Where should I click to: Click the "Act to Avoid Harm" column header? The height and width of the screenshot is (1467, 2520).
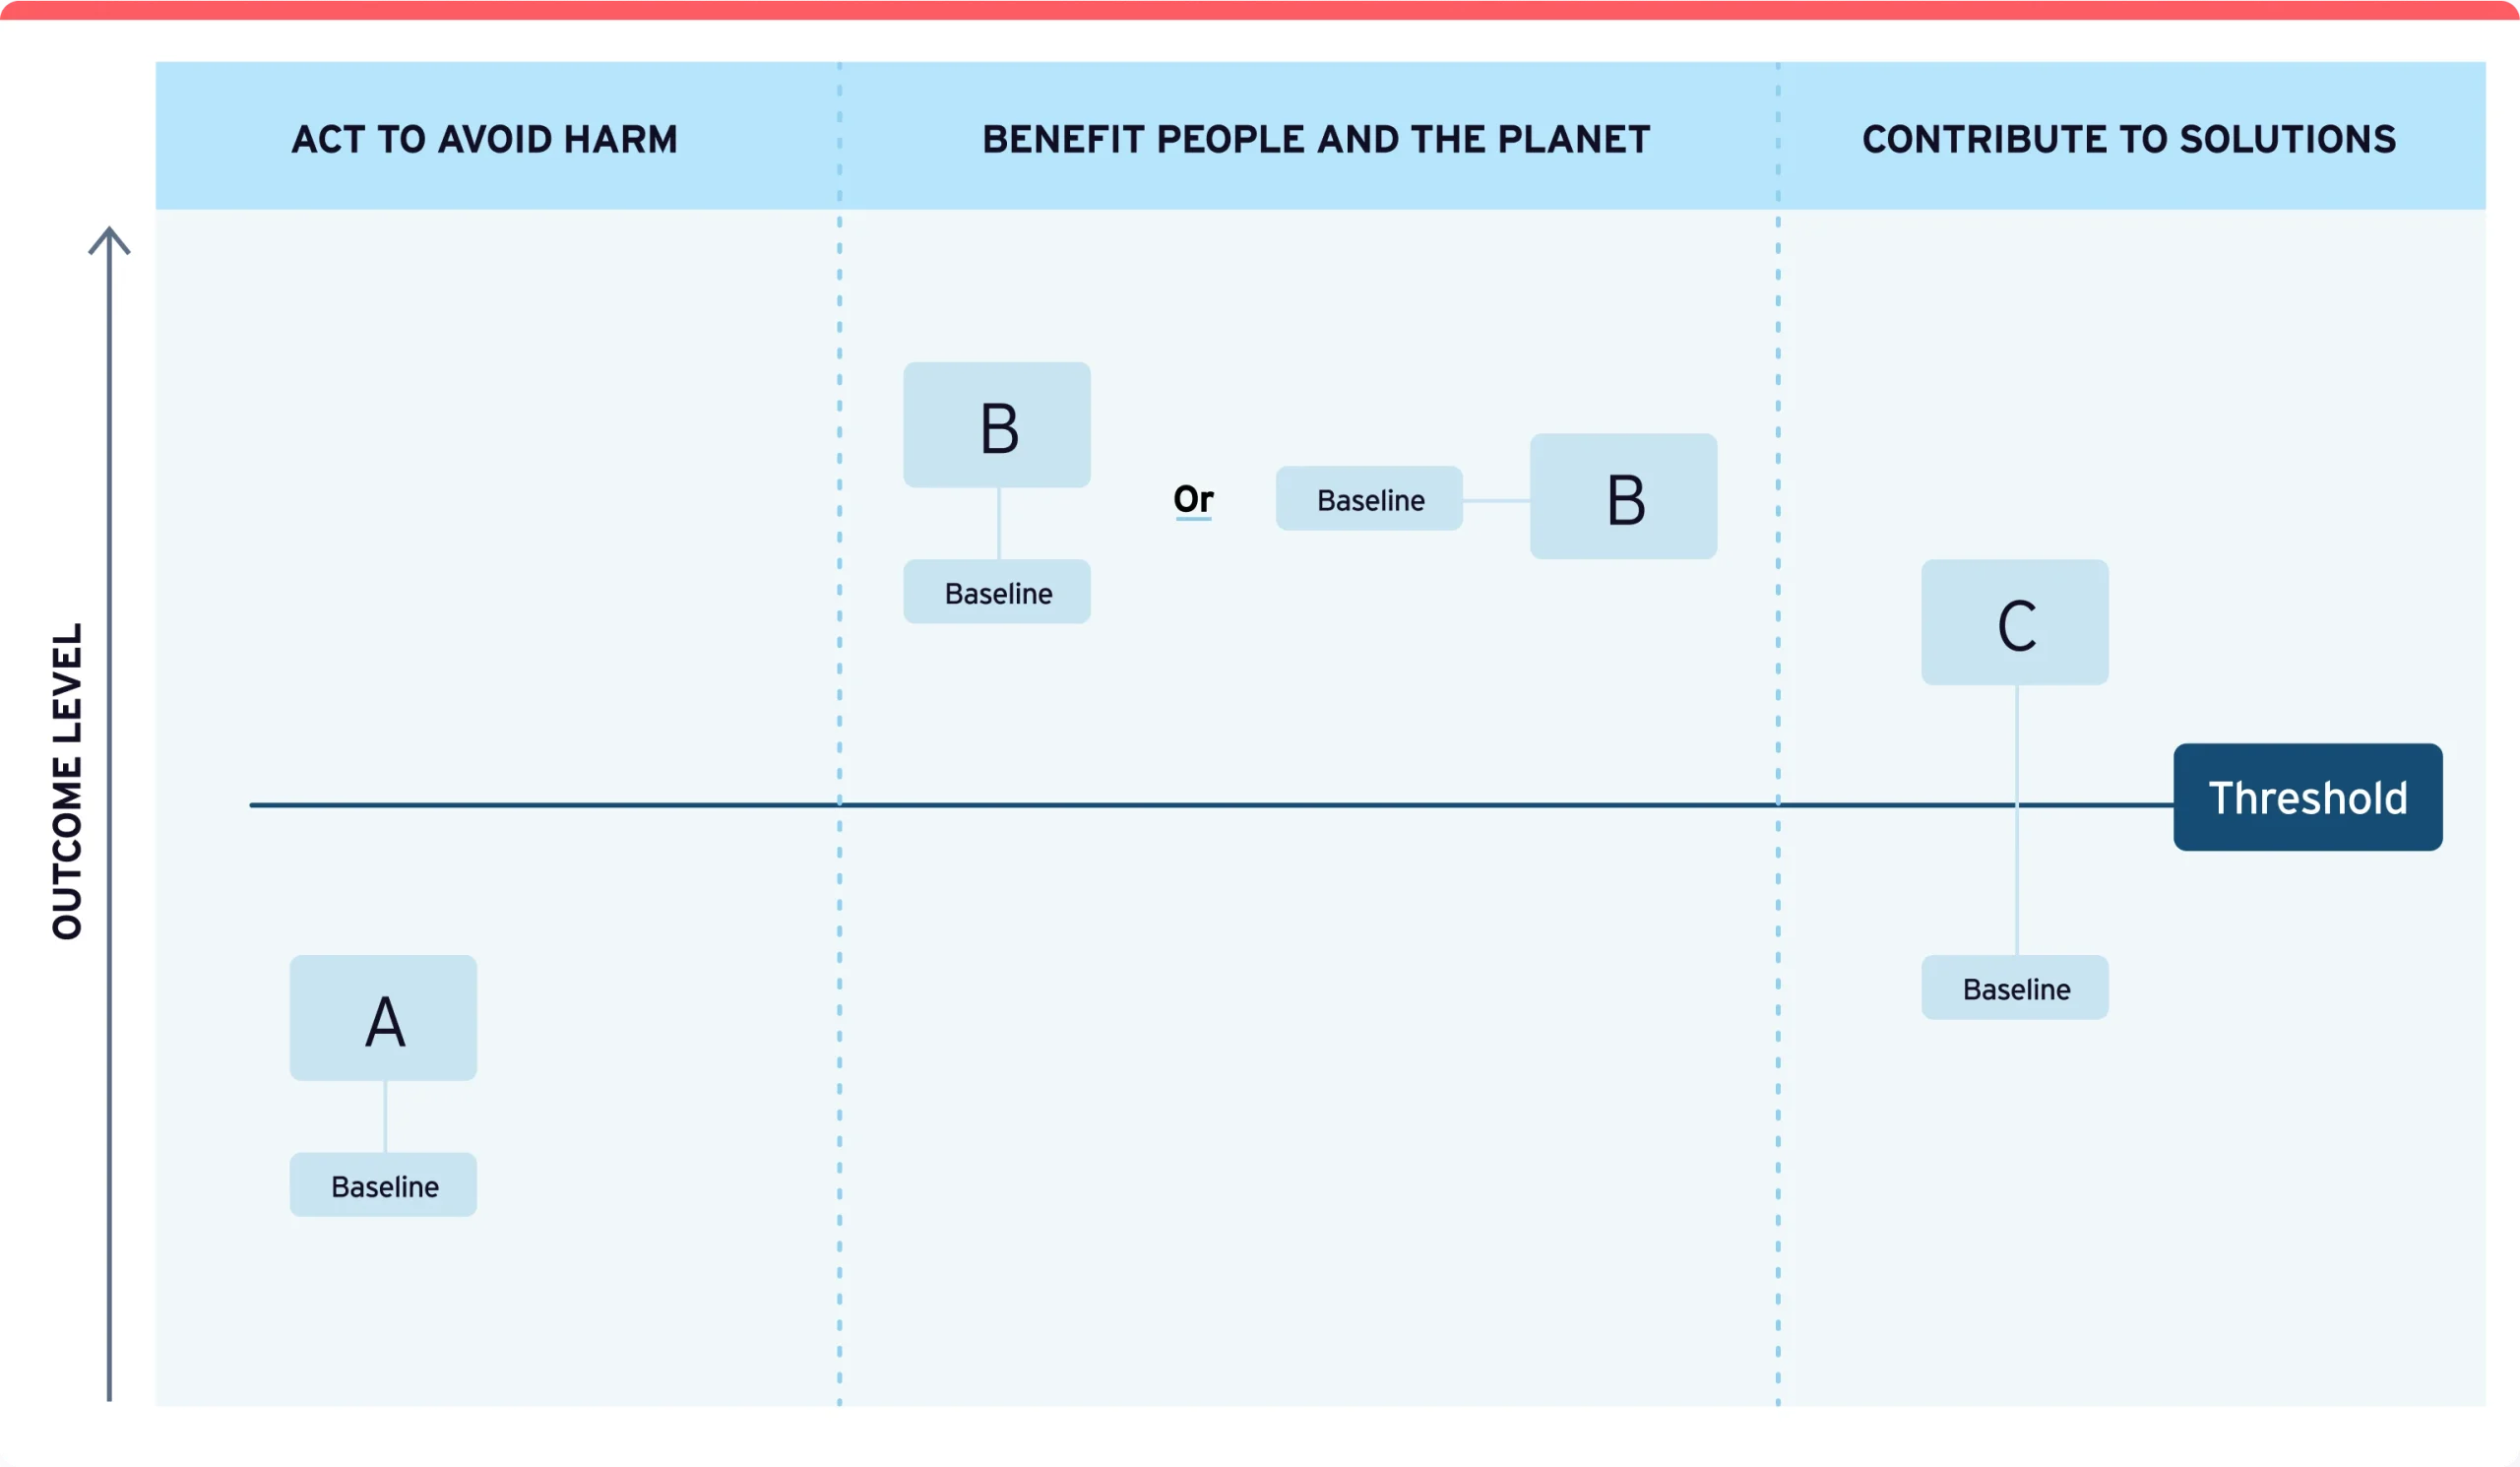pos(485,139)
